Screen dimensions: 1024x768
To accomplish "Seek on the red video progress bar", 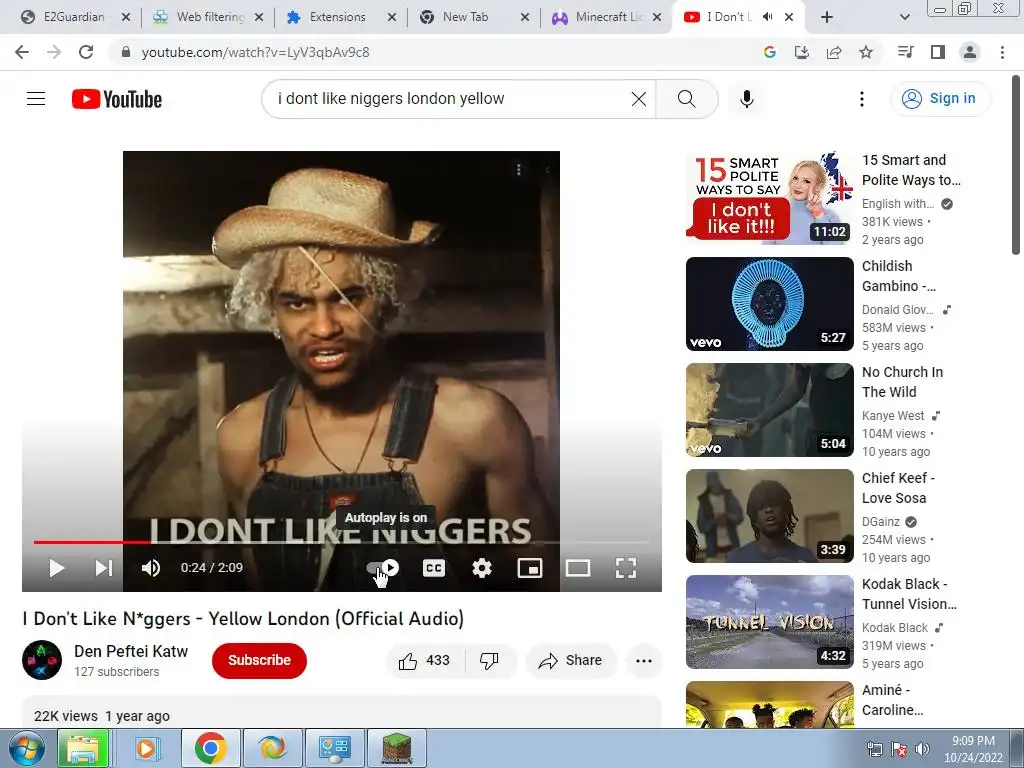I will pos(342,541).
